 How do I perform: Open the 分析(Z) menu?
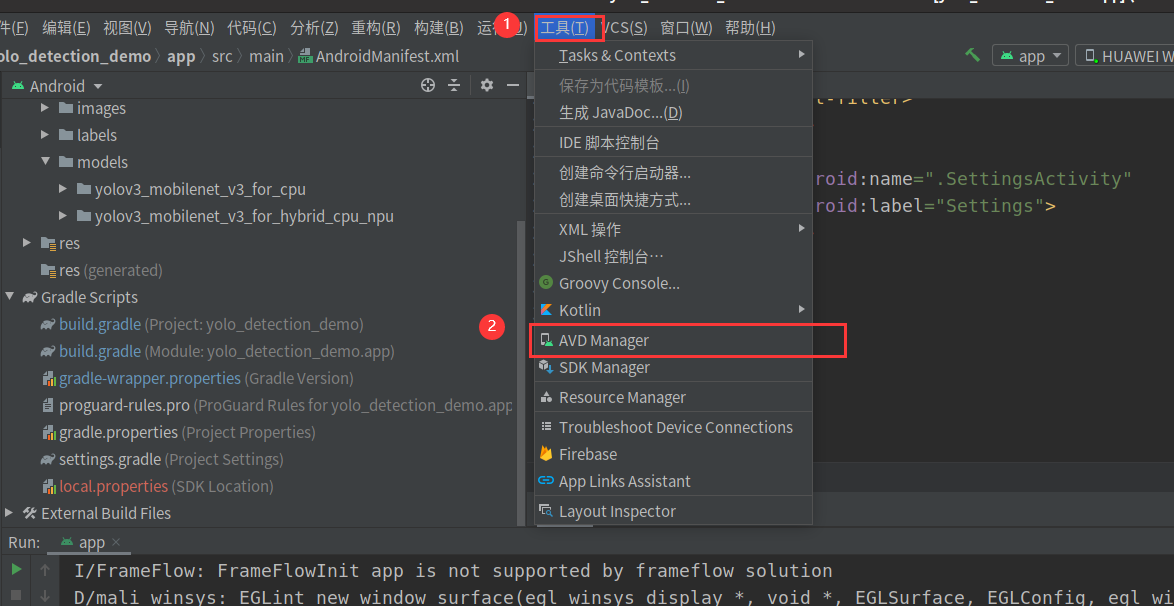(314, 28)
